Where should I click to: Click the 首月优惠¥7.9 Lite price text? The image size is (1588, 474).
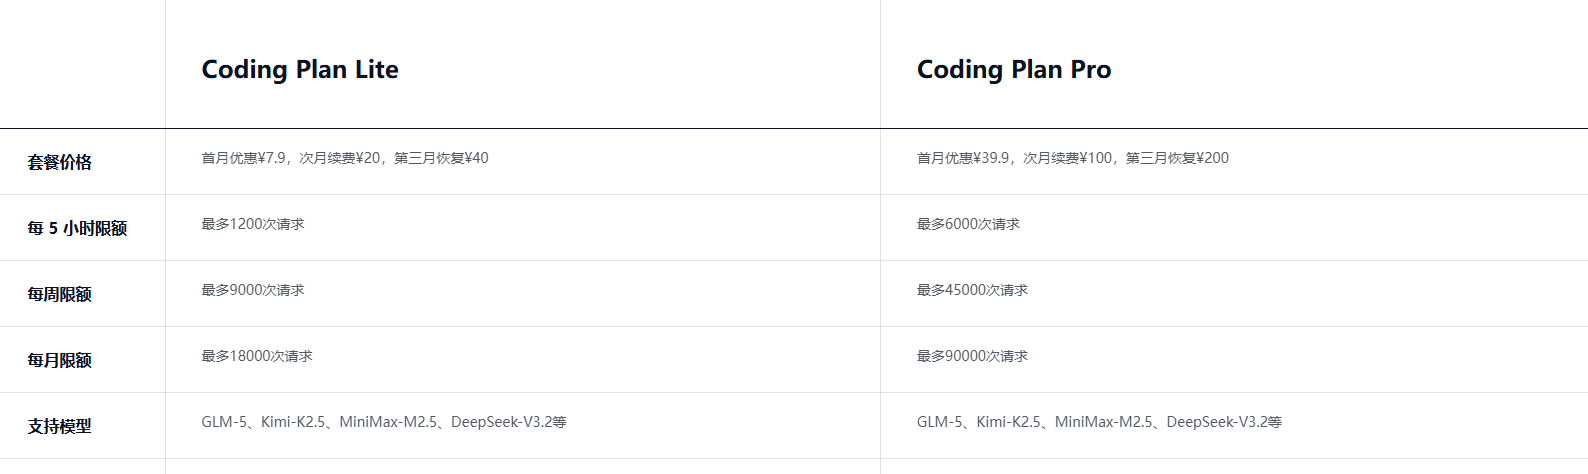coord(243,158)
